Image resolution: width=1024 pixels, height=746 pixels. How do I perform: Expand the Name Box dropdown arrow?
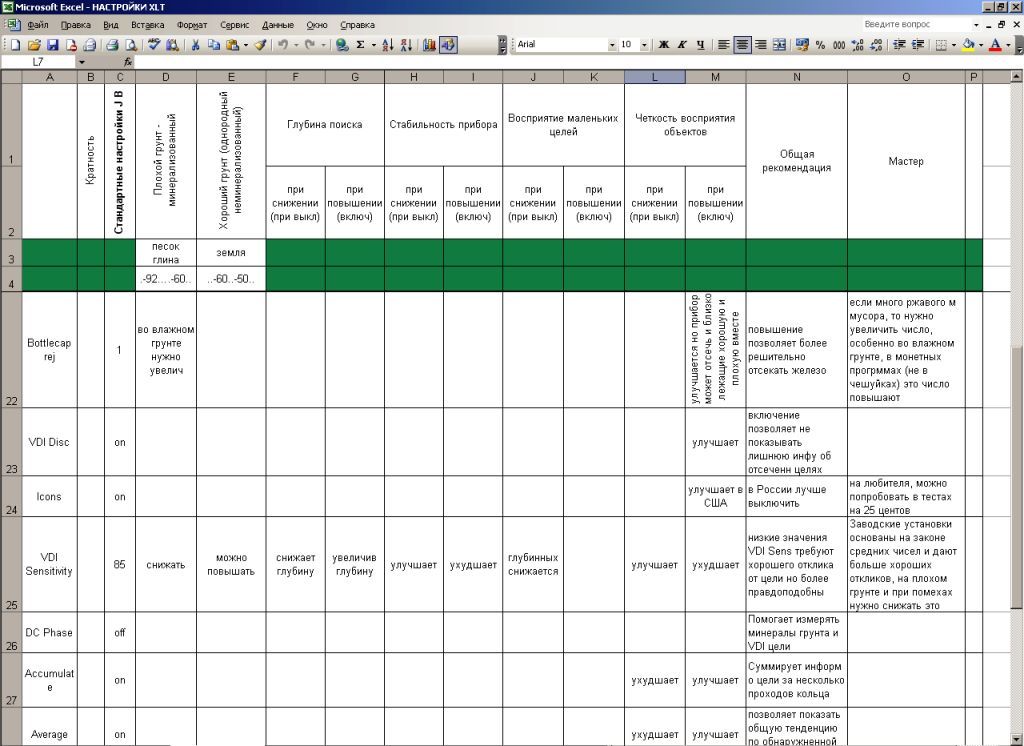[x=81, y=62]
